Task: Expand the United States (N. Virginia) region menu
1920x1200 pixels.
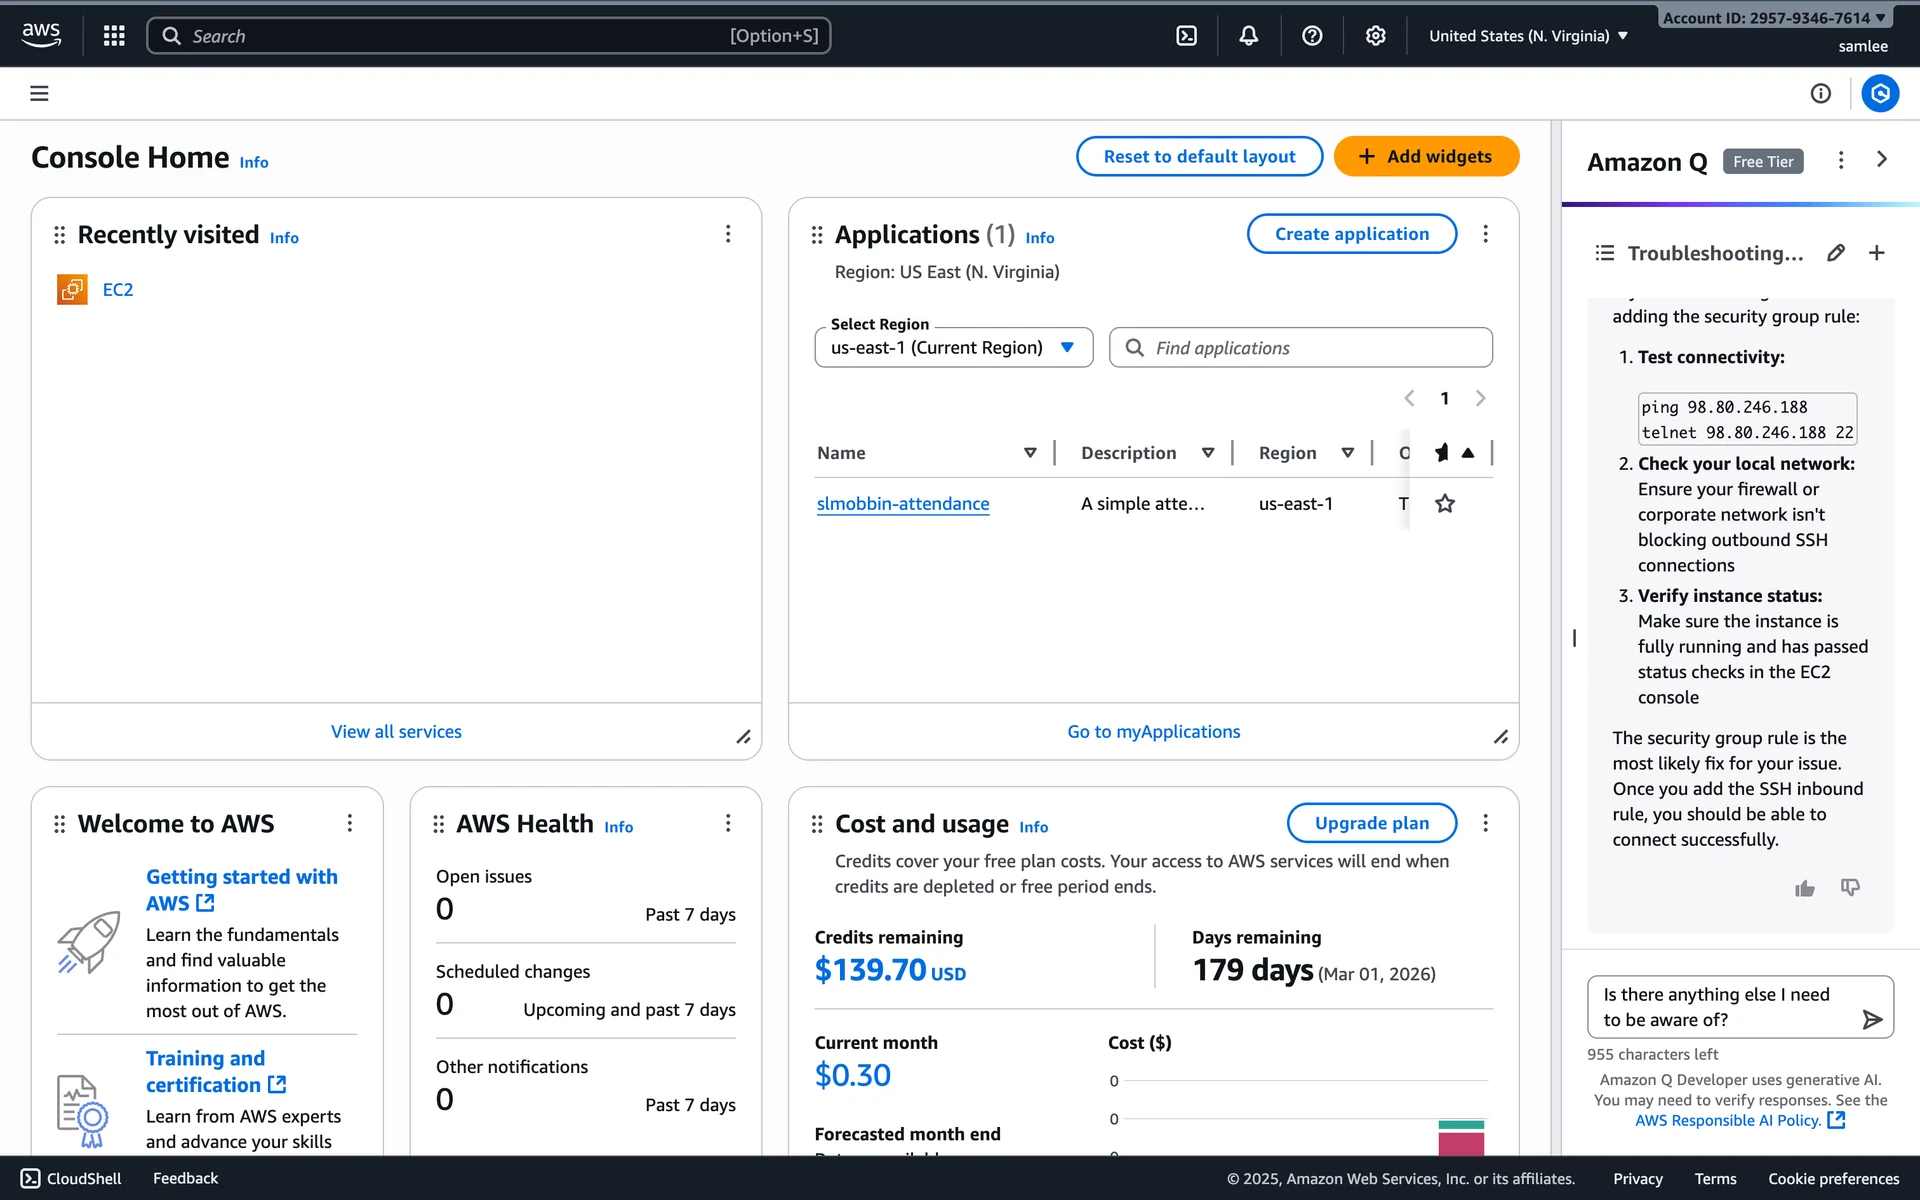Action: point(1528,36)
